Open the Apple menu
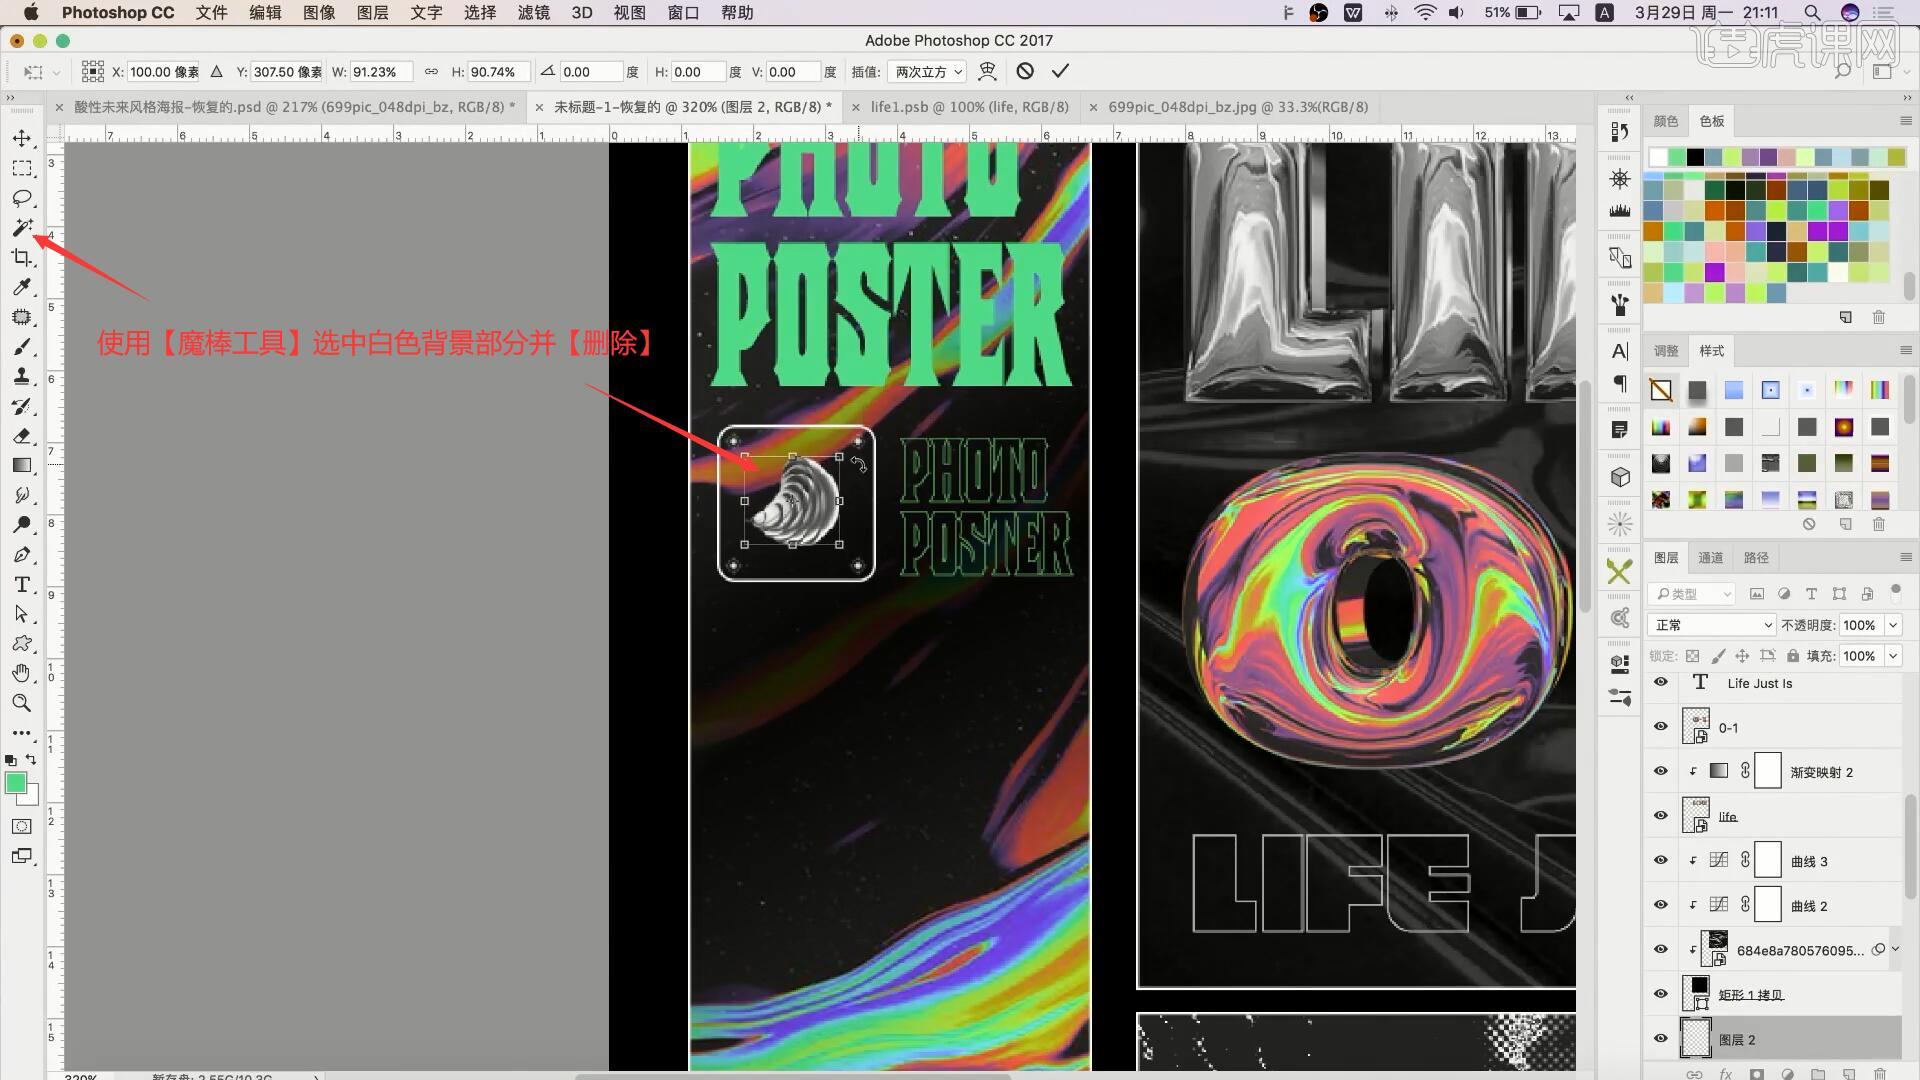Viewport: 1920px width, 1080px height. point(31,13)
